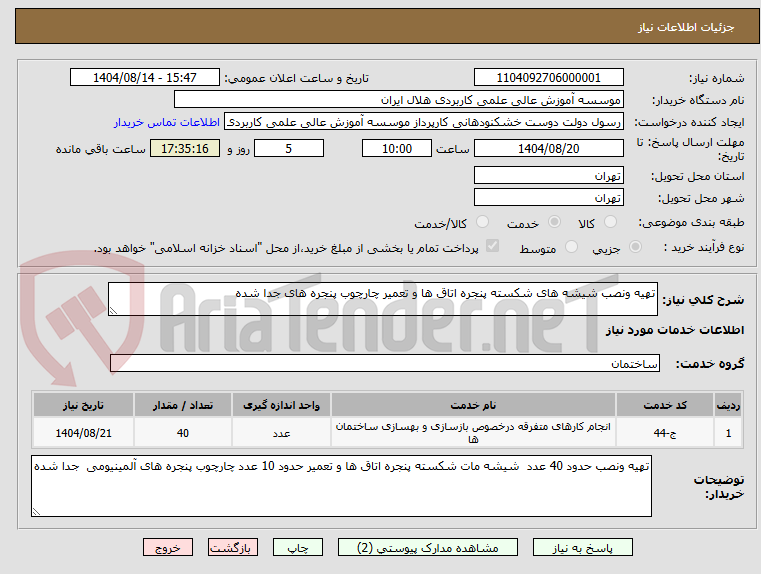This screenshot has width=761, height=574.
Task: Click the کد خدمت column header
Action: click(665, 405)
